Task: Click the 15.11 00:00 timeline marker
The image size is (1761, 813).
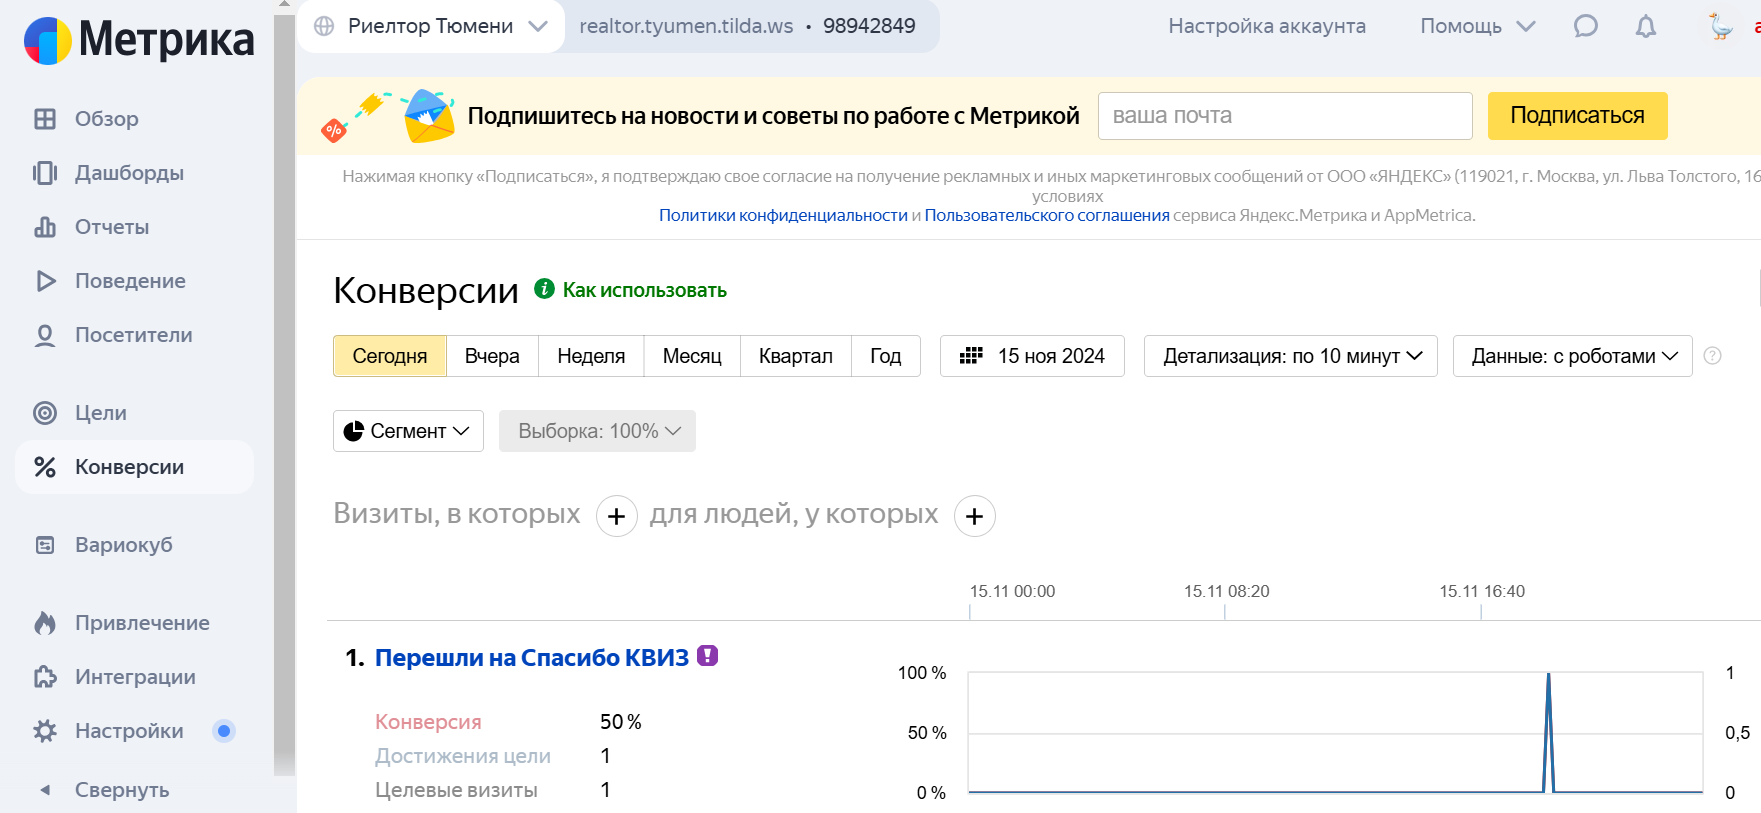Action: click(1012, 591)
